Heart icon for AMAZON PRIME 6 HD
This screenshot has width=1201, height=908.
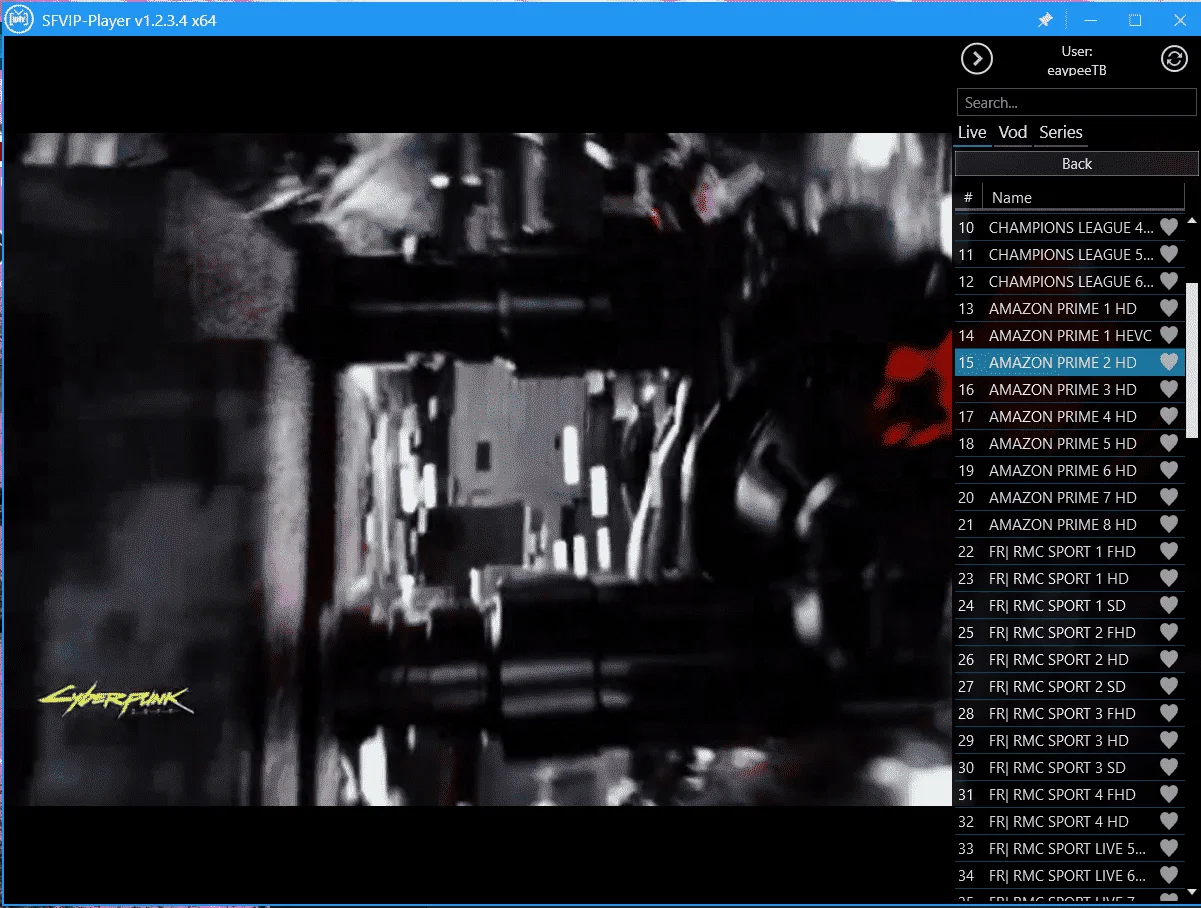point(1168,470)
